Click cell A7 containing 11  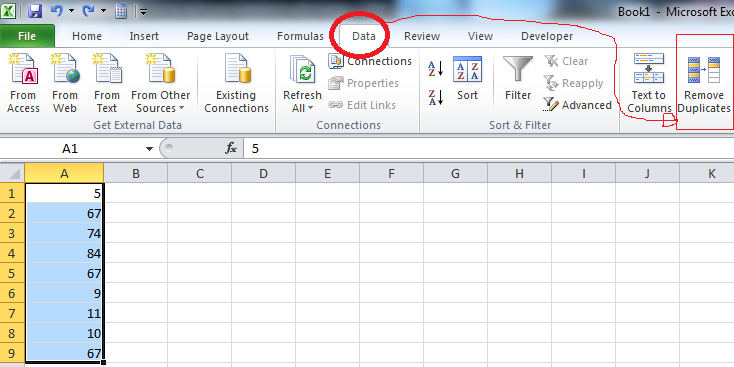coord(65,313)
